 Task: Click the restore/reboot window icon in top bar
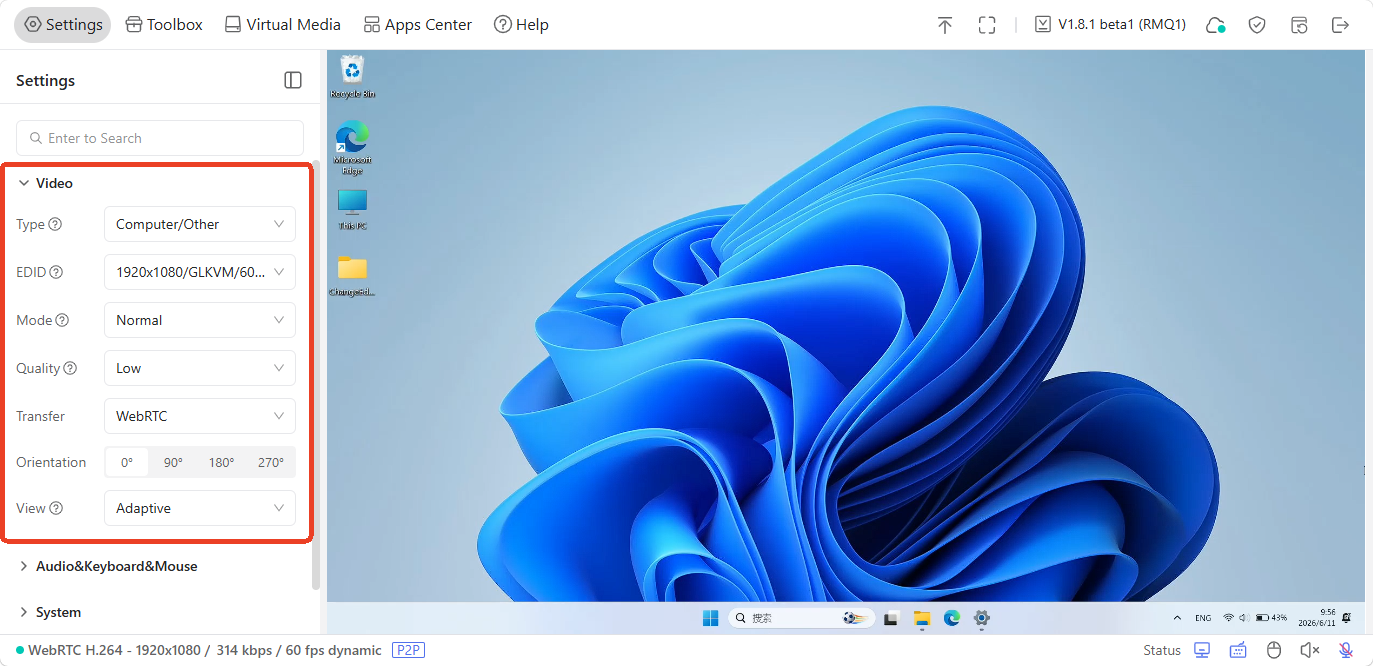pyautogui.click(x=1299, y=25)
